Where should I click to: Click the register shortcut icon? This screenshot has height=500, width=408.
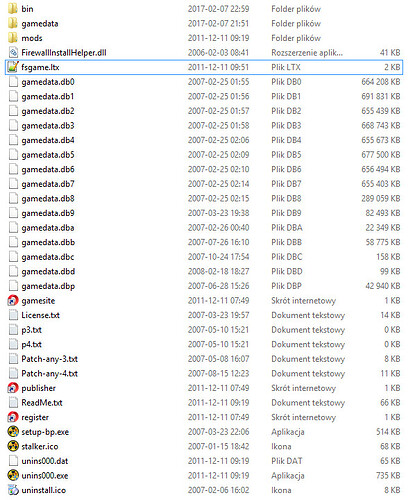(x=13, y=417)
